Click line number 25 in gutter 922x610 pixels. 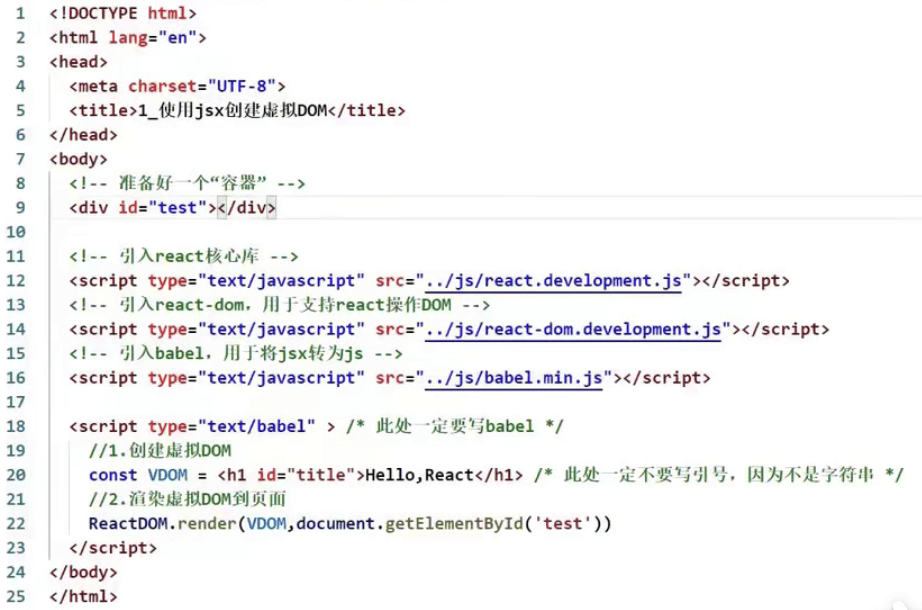tap(16, 596)
